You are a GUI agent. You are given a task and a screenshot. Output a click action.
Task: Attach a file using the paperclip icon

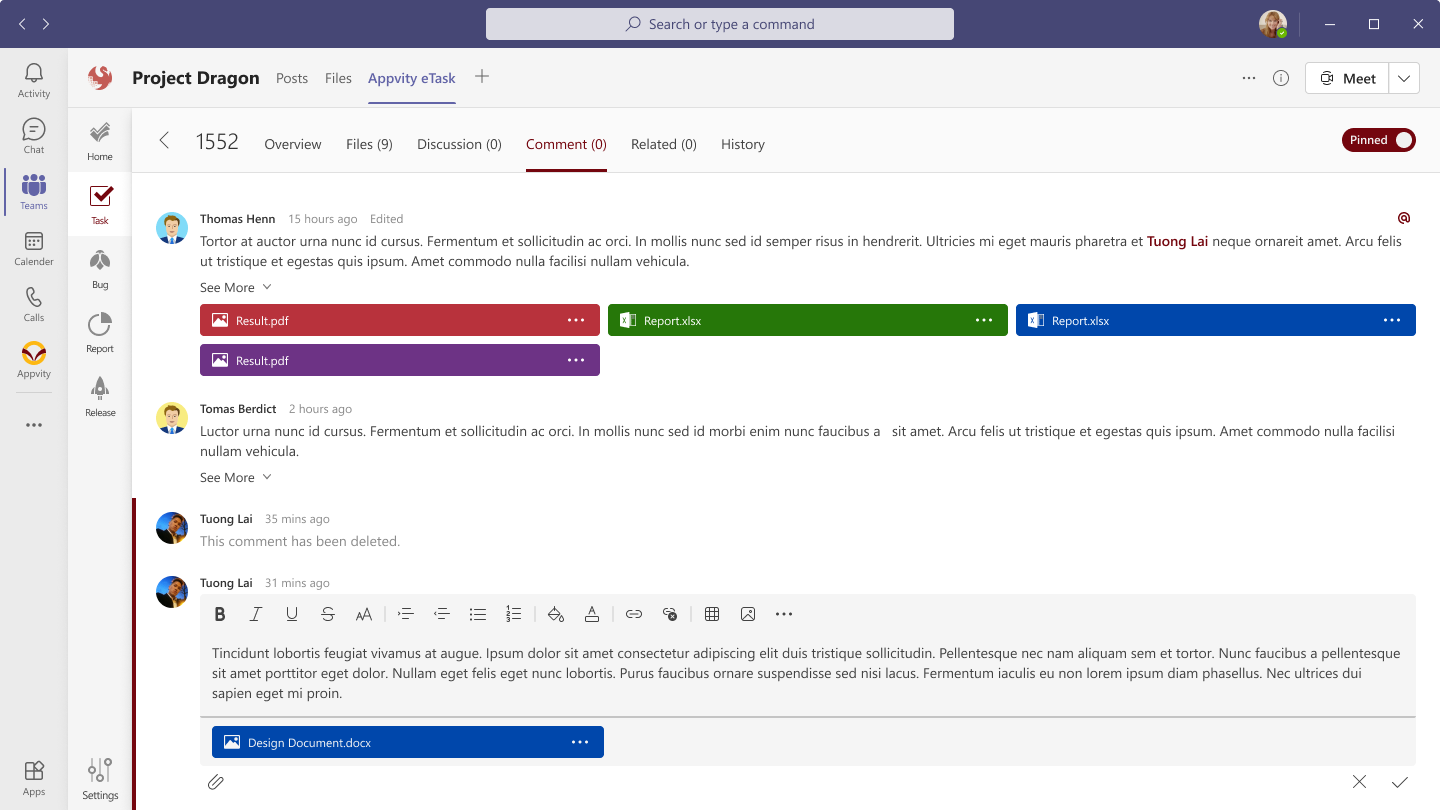[x=216, y=782]
